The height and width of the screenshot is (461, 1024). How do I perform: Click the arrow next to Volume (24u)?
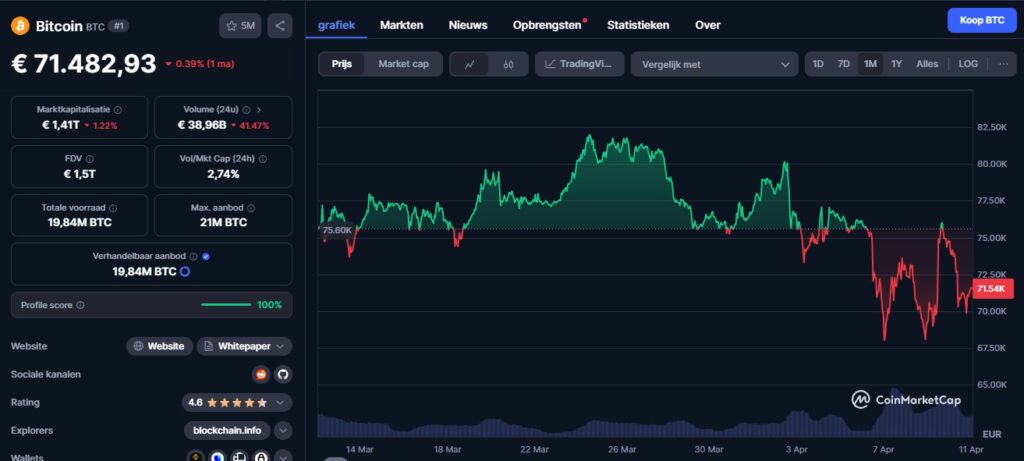259,110
